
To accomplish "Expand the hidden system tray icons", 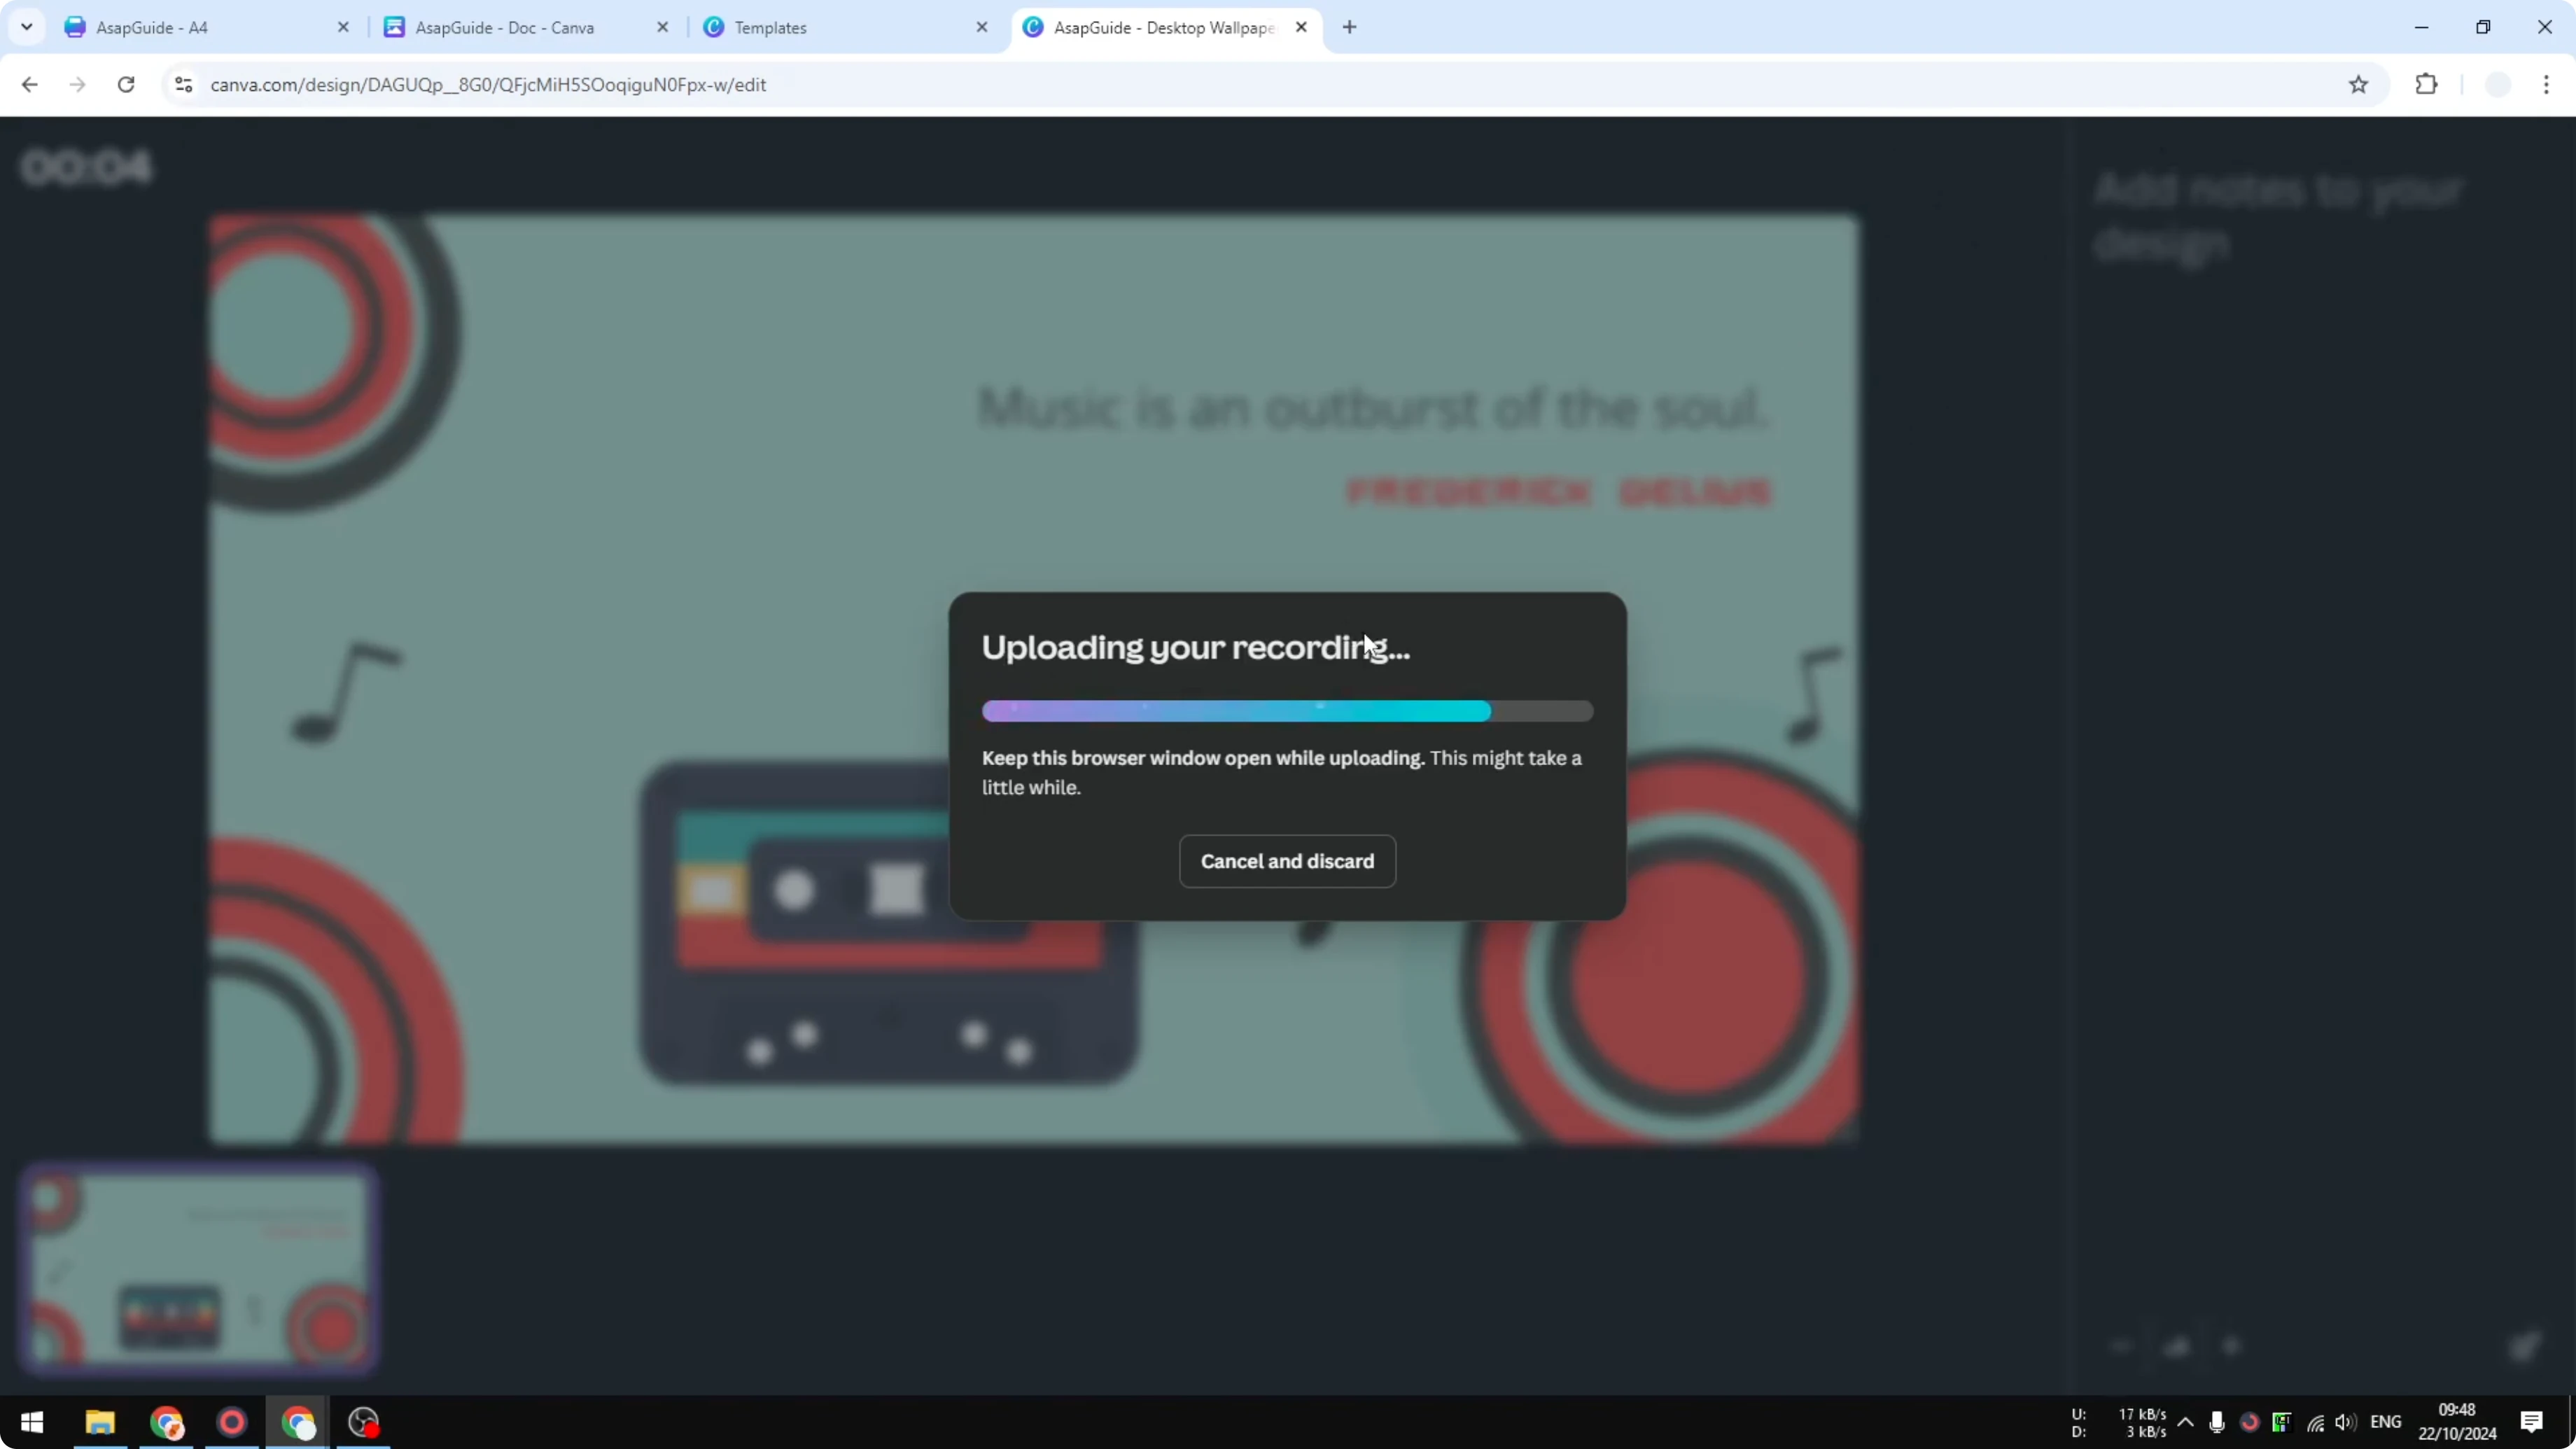I will 2186,1422.
